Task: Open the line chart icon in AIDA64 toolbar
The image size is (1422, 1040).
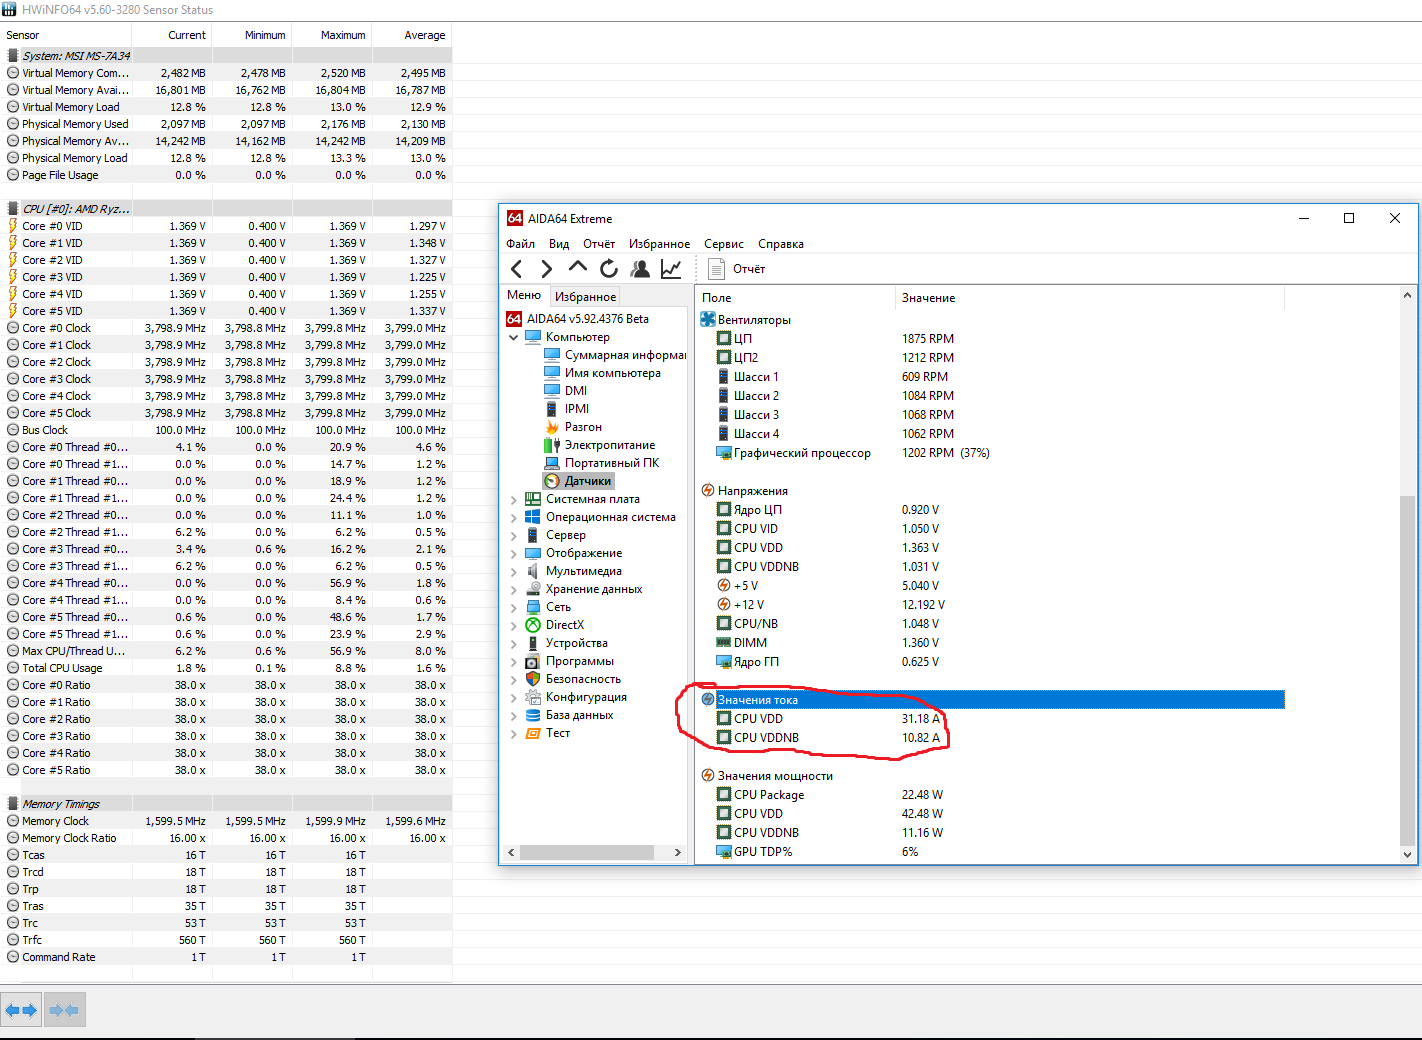Action: 671,268
